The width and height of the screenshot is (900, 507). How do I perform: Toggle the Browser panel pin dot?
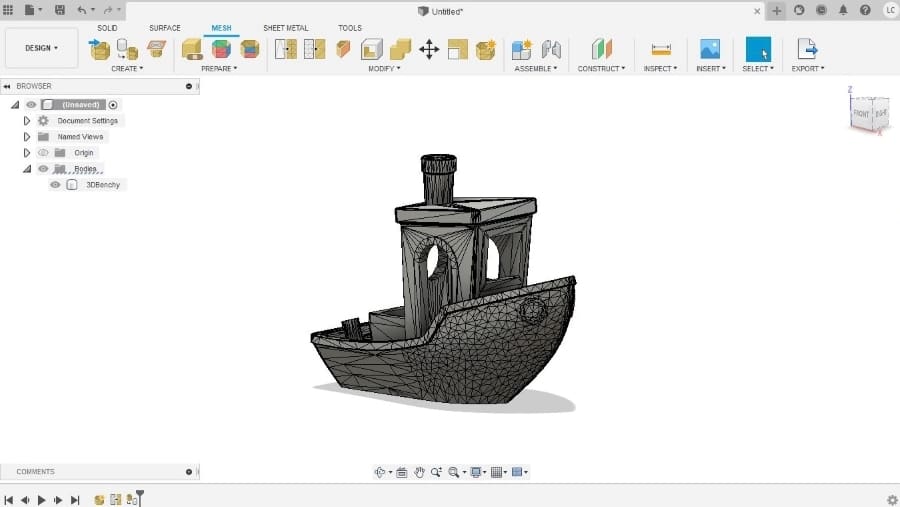[189, 86]
